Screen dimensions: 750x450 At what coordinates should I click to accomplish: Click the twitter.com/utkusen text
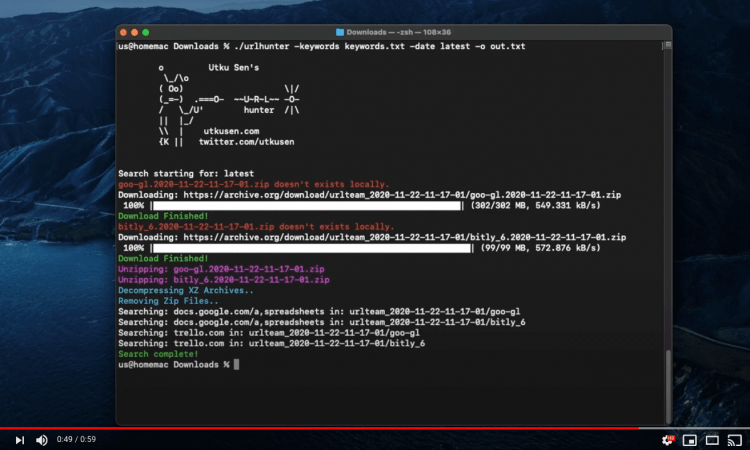(246, 142)
